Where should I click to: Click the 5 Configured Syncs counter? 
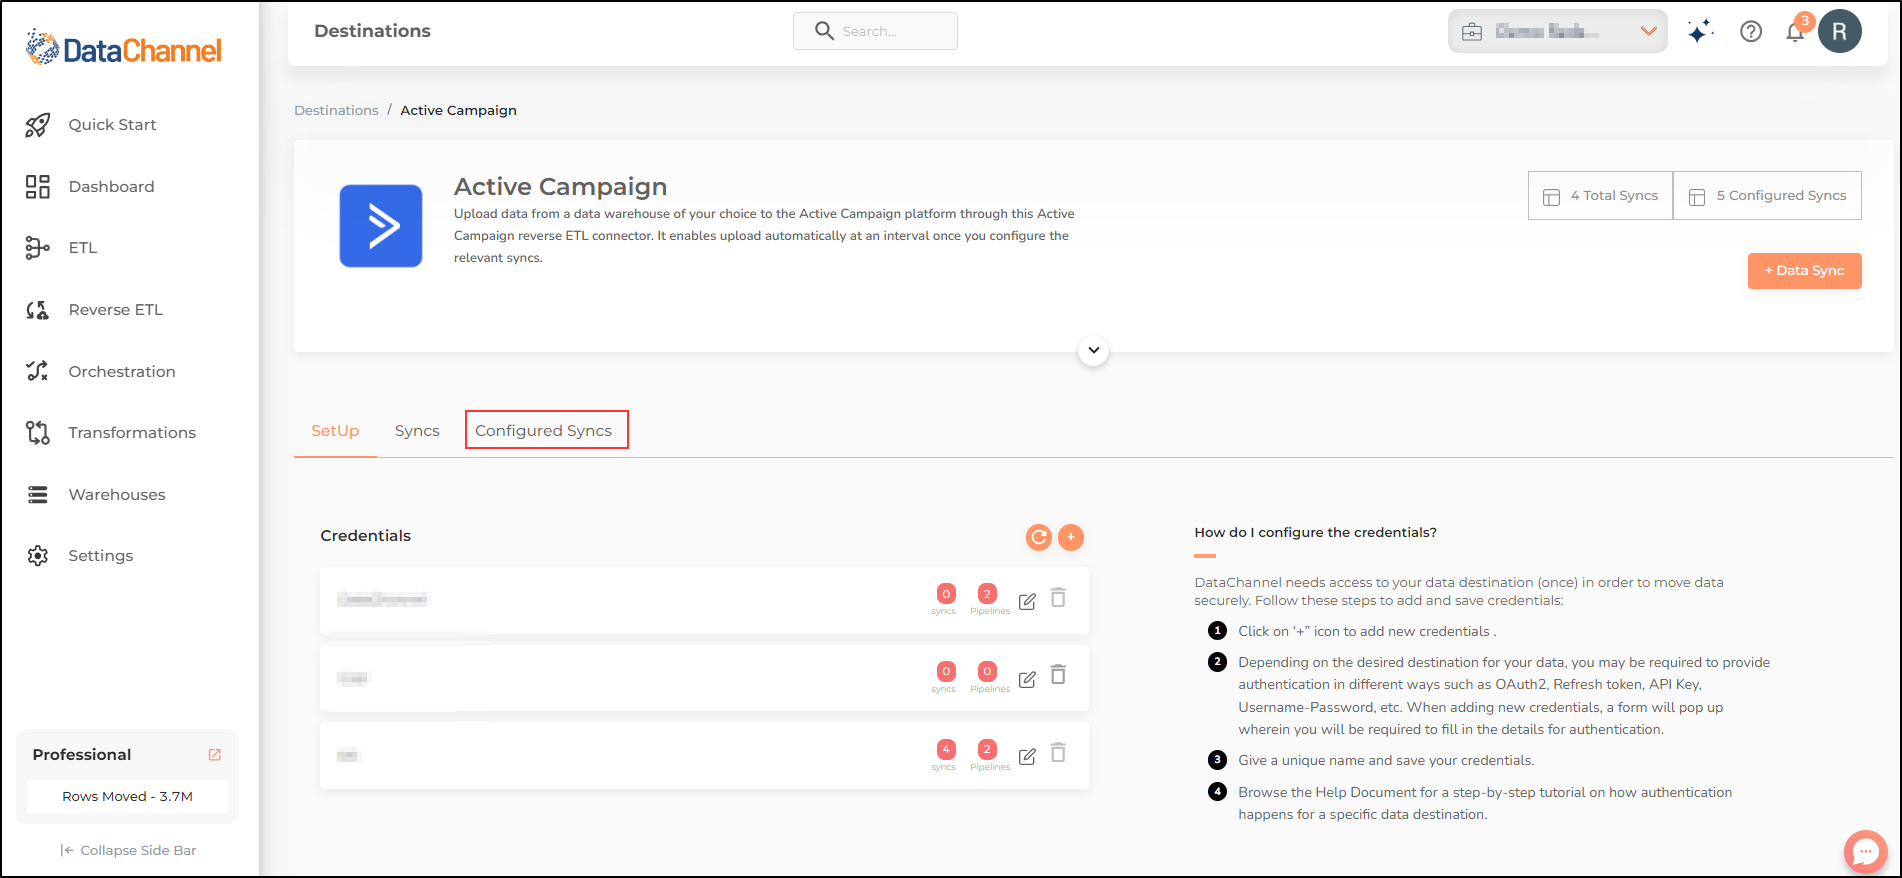click(x=1767, y=196)
